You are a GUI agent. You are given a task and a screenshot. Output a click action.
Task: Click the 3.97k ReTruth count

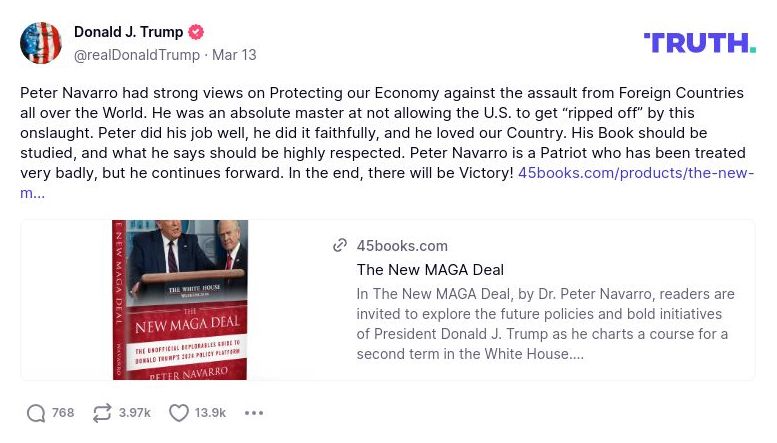coord(134,413)
